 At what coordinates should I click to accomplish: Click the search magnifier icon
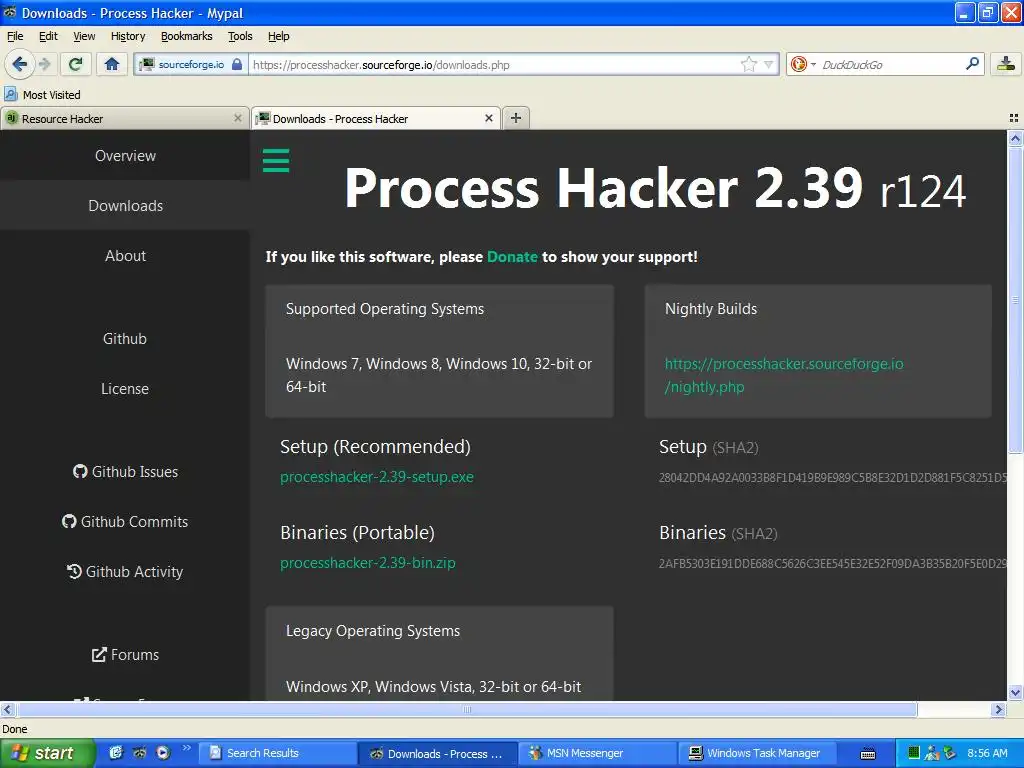(972, 64)
